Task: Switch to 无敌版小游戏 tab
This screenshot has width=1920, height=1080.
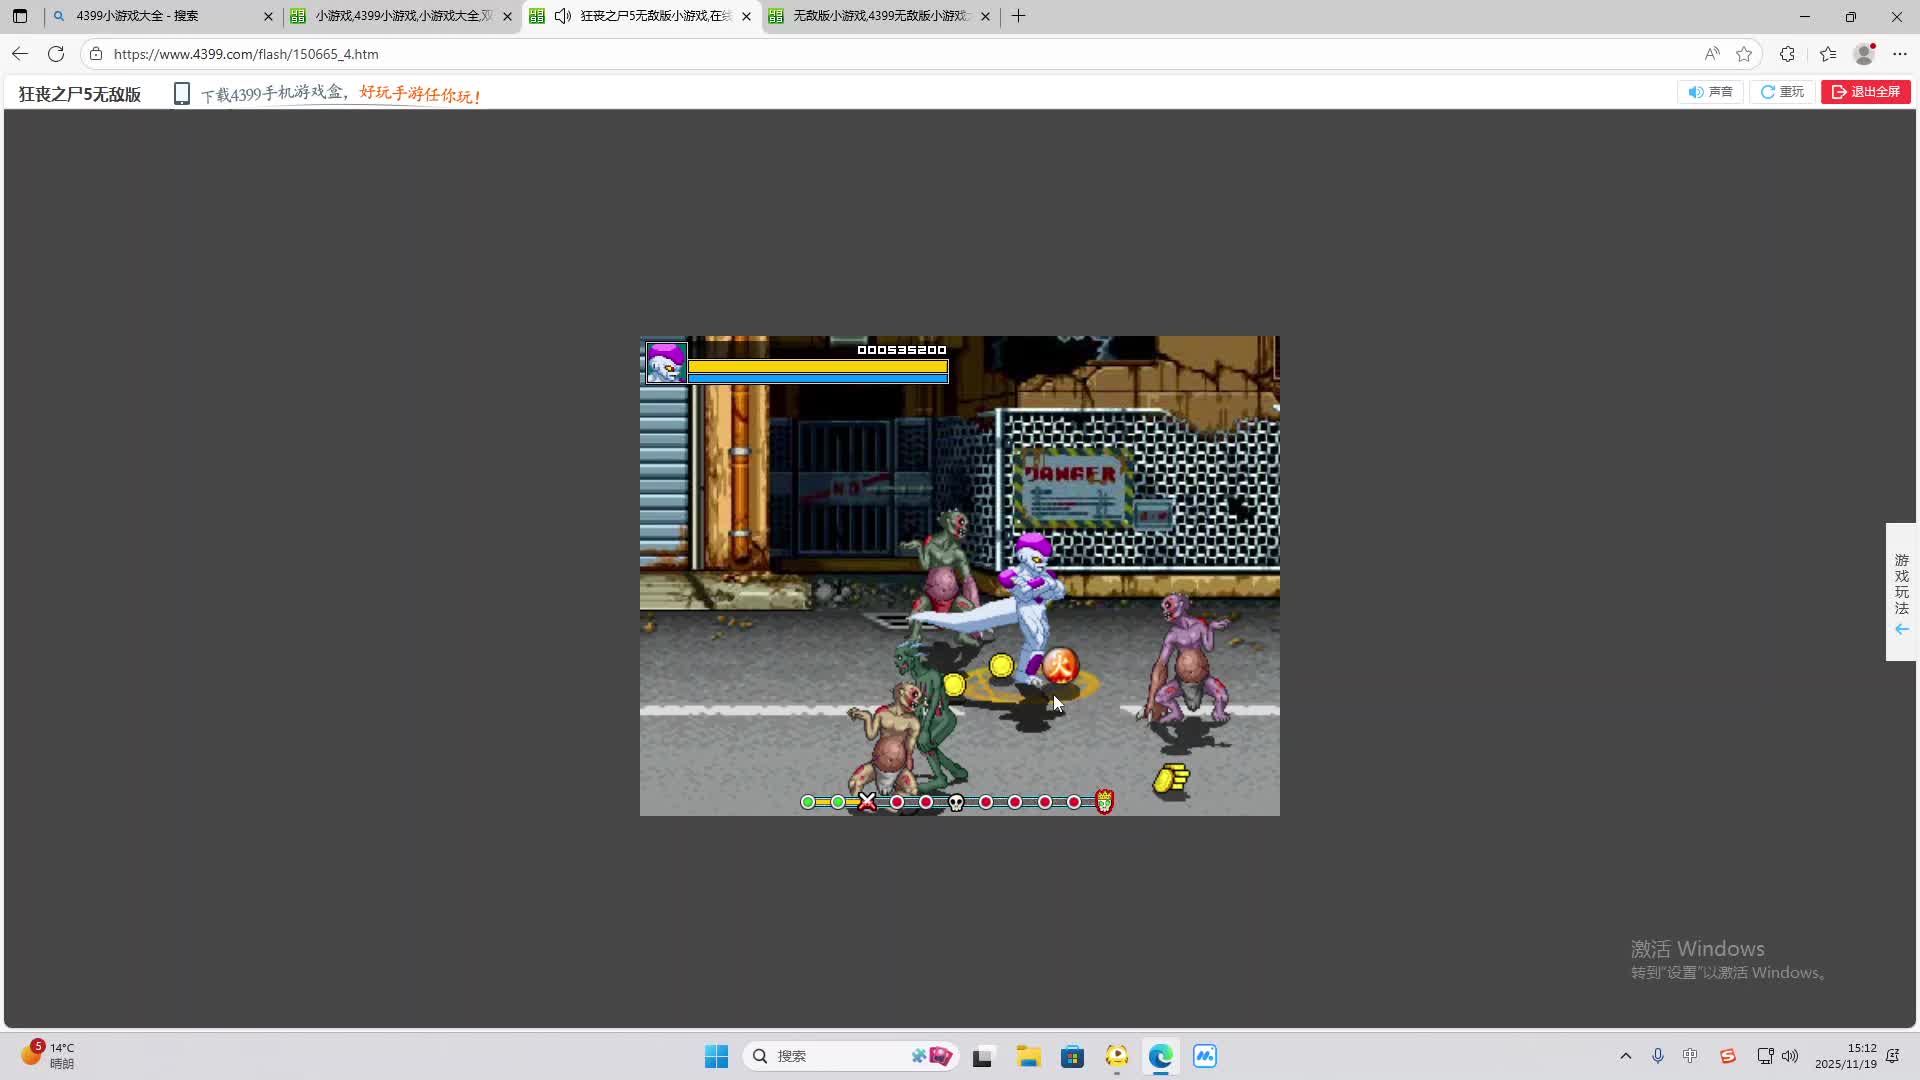Action: tap(880, 16)
